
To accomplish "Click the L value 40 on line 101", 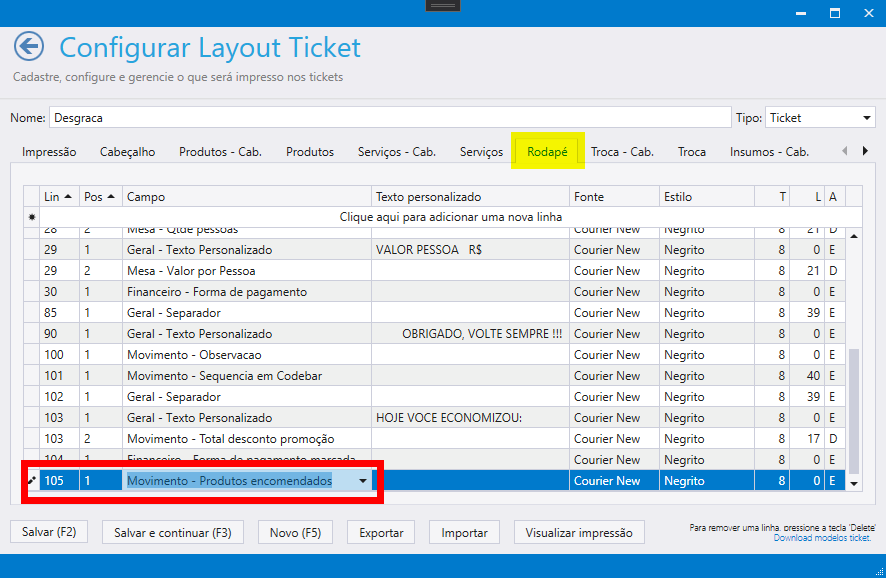I will (x=807, y=376).
